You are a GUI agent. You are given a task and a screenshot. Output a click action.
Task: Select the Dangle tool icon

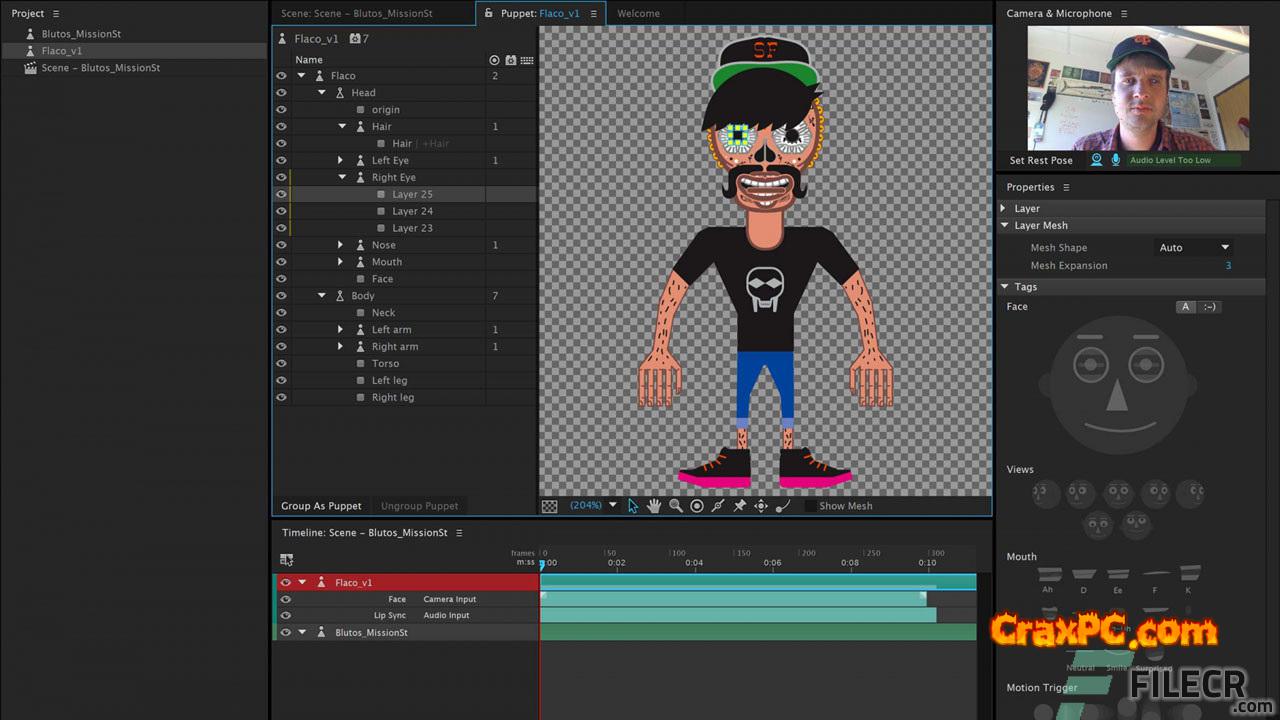pyautogui.click(x=783, y=506)
